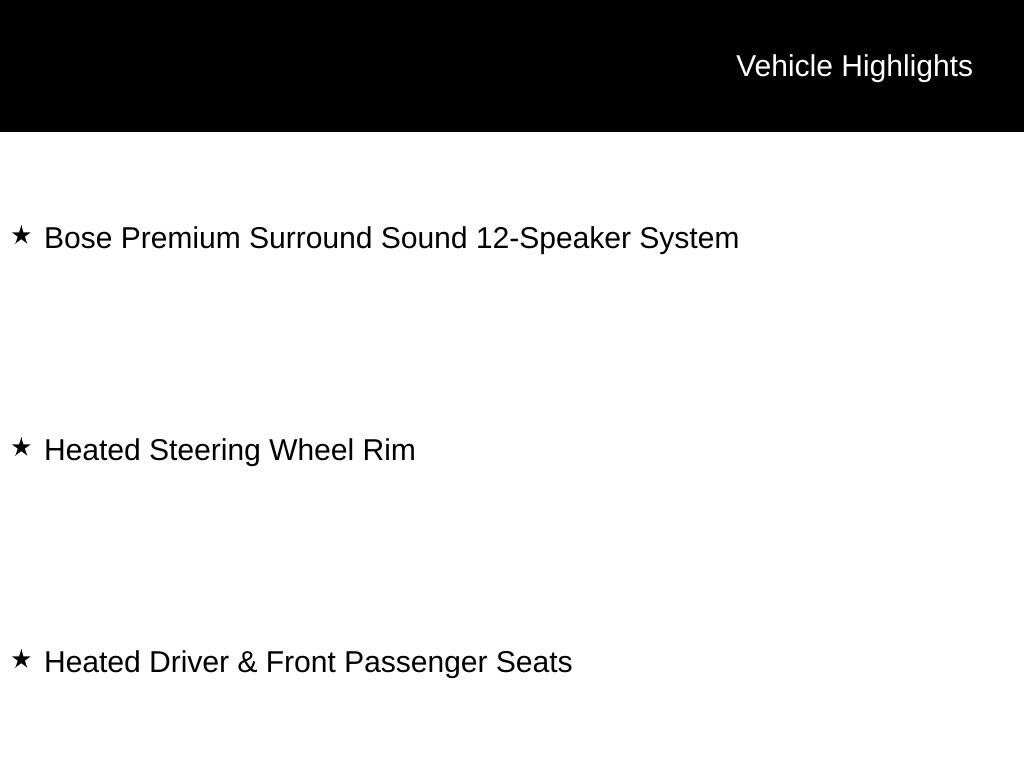Click "Surround" in the first feature line

[x=310, y=238]
